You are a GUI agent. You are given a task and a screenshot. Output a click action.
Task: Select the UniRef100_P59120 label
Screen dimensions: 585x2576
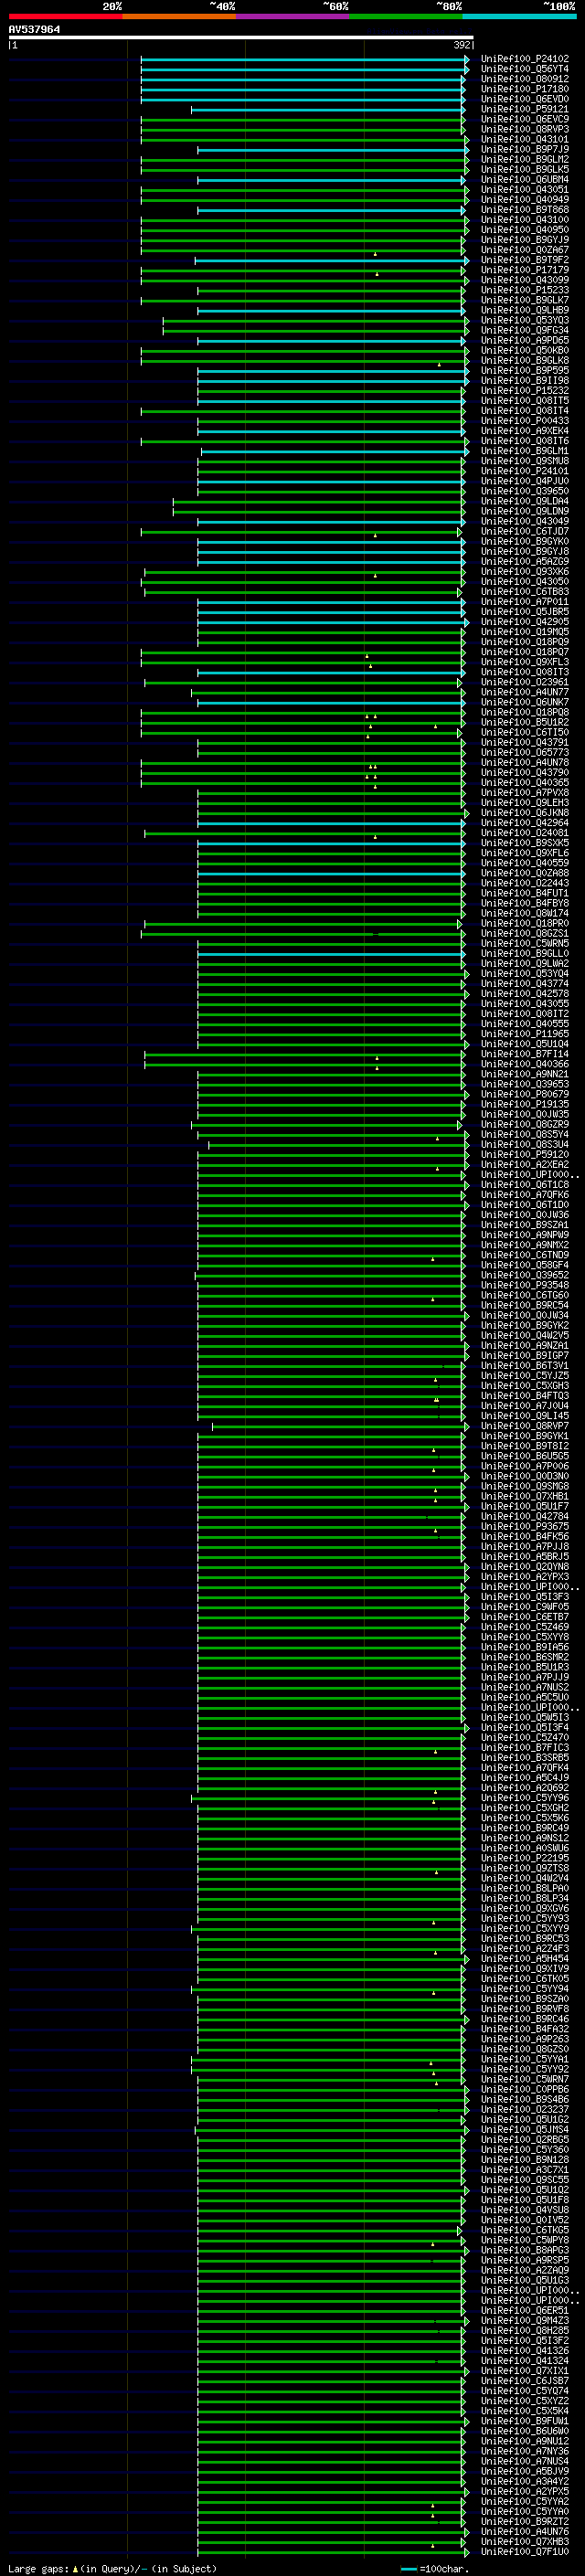[x=524, y=1154]
